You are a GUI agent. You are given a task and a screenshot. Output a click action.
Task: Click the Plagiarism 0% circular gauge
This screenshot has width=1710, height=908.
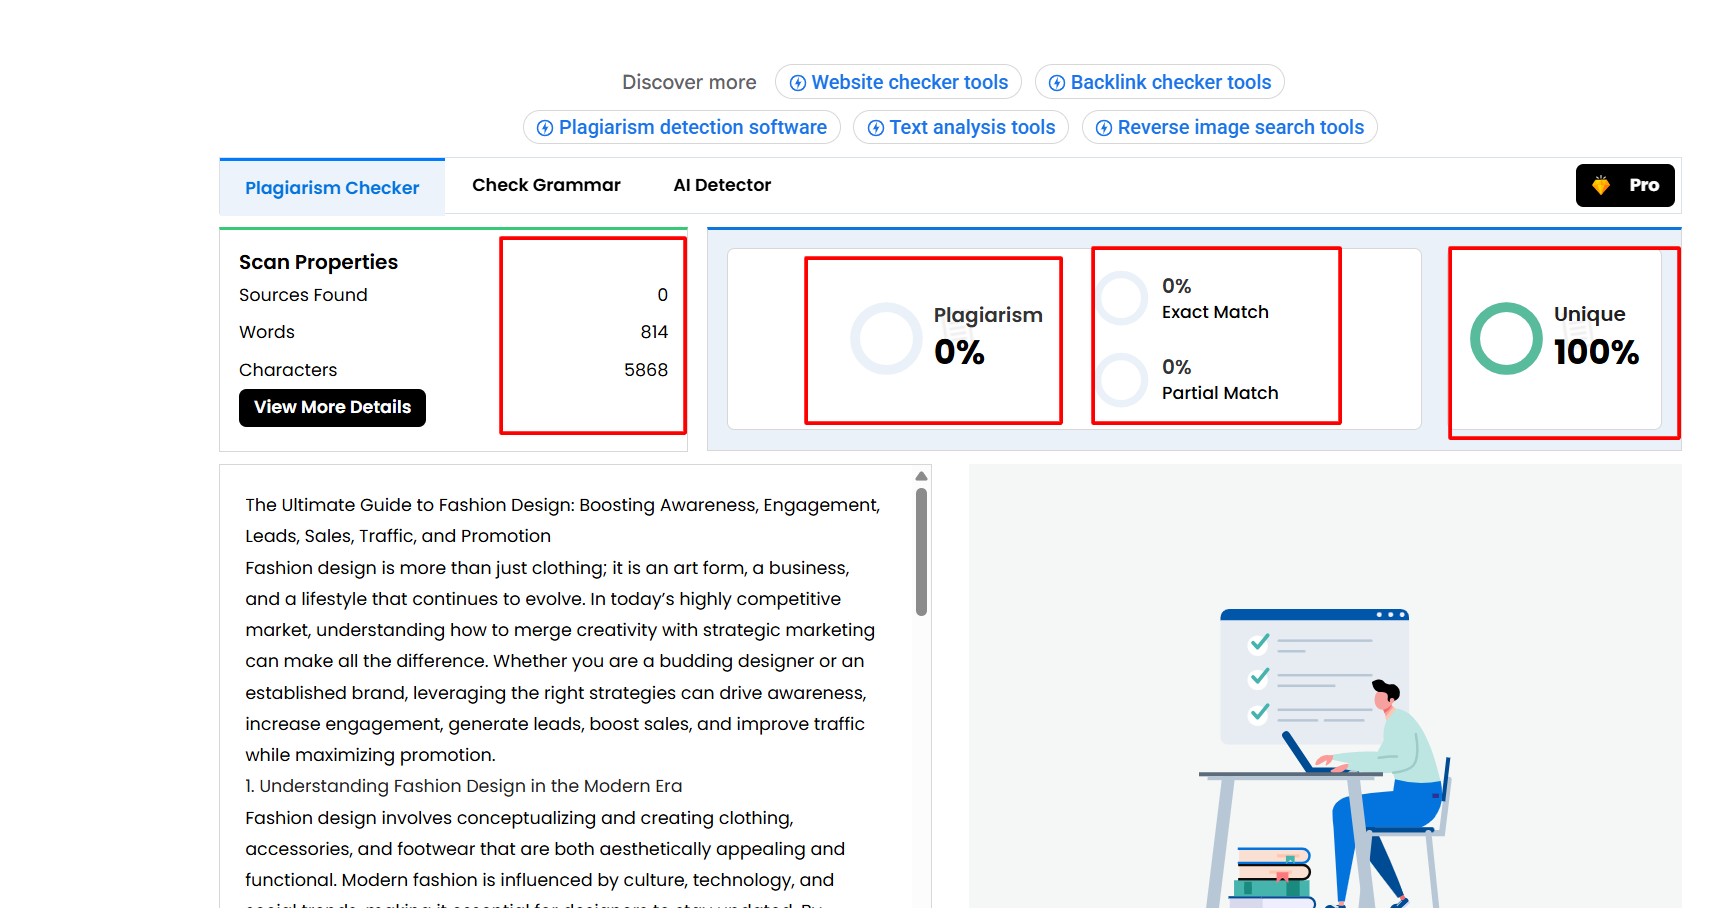[x=885, y=339]
